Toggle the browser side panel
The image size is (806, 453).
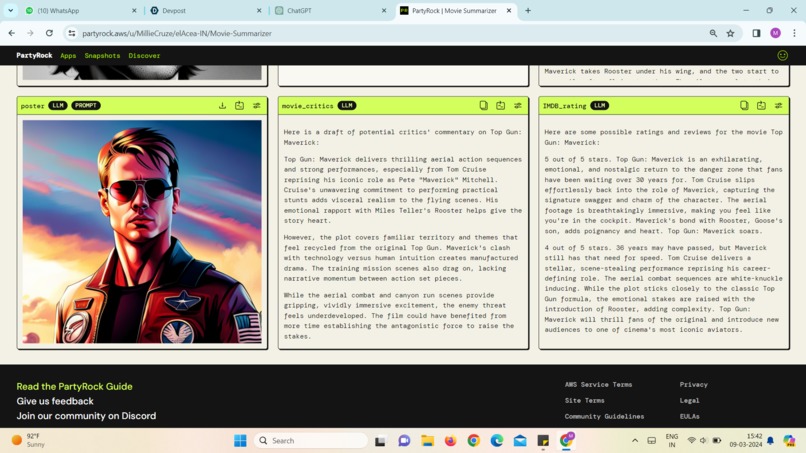(756, 33)
